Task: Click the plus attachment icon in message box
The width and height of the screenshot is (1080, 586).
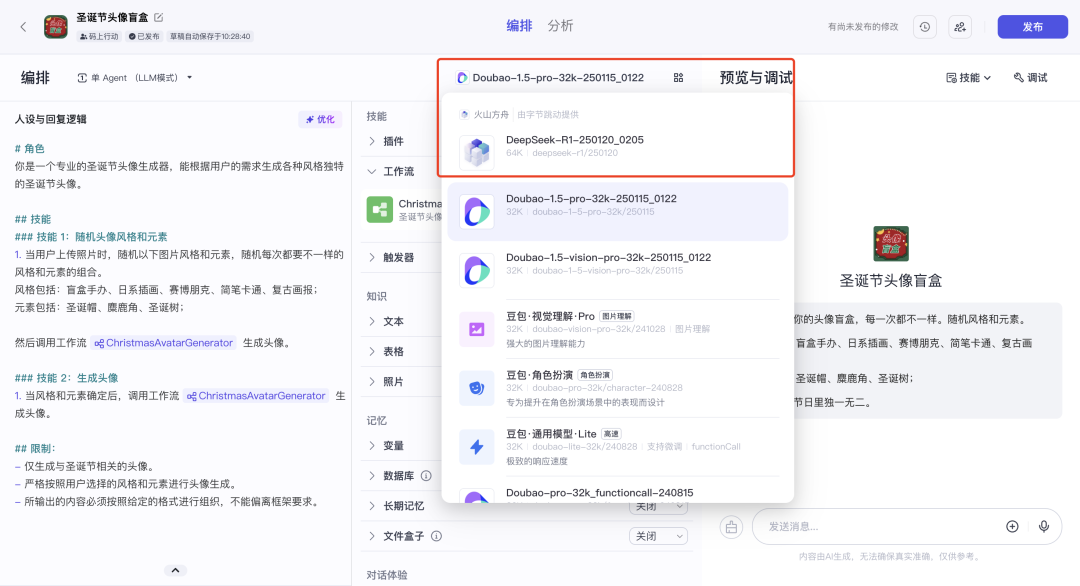Action: tap(1012, 526)
